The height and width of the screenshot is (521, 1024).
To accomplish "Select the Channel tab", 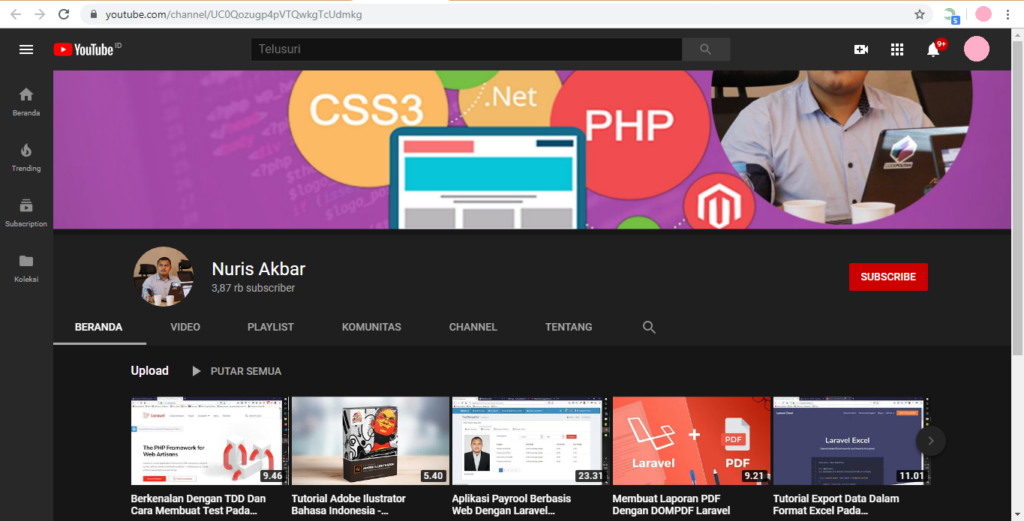I will coord(473,327).
